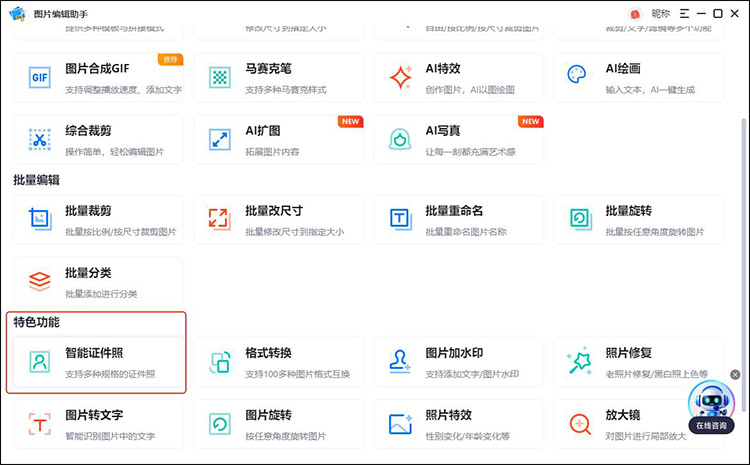Click the 支持100多种图片格式互换 description
Screen dimensions: 750x465
(298, 374)
